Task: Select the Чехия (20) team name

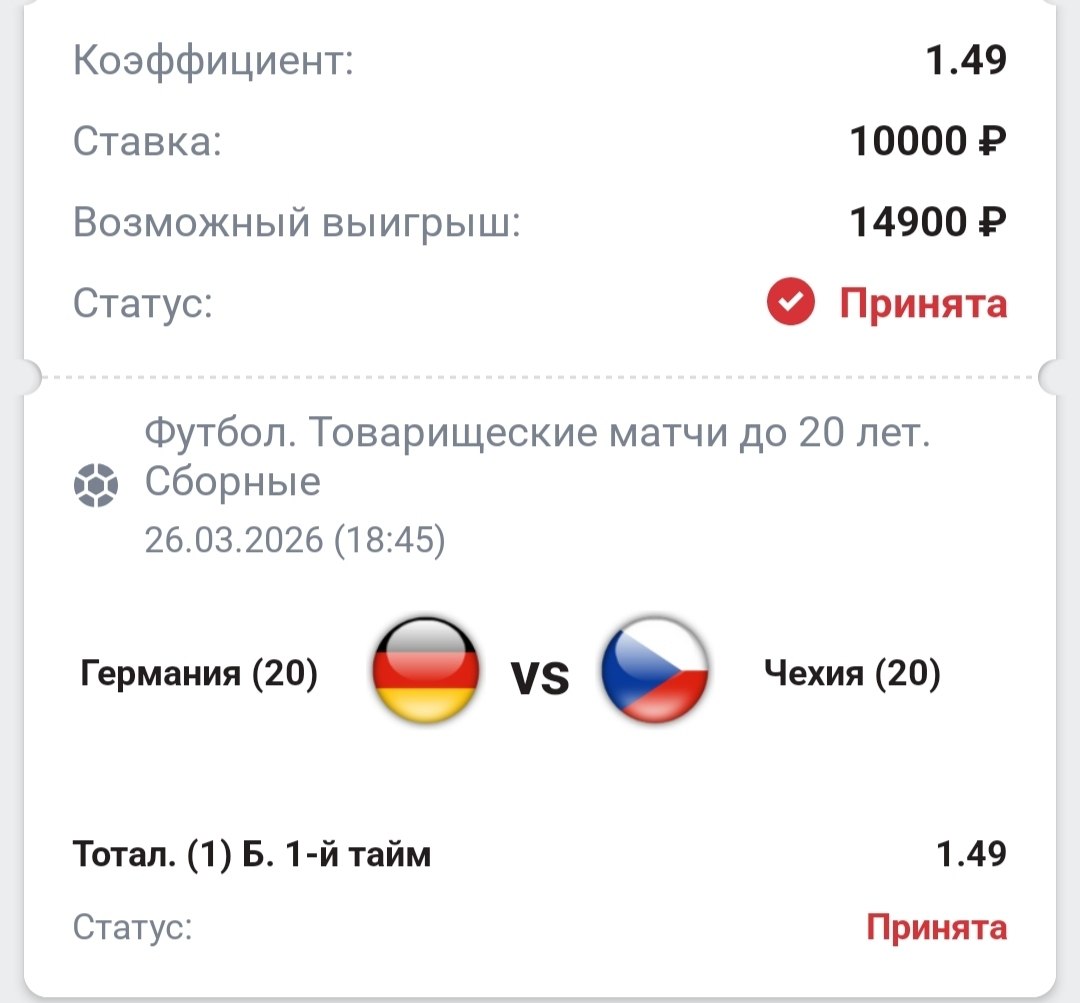Action: pos(852,674)
